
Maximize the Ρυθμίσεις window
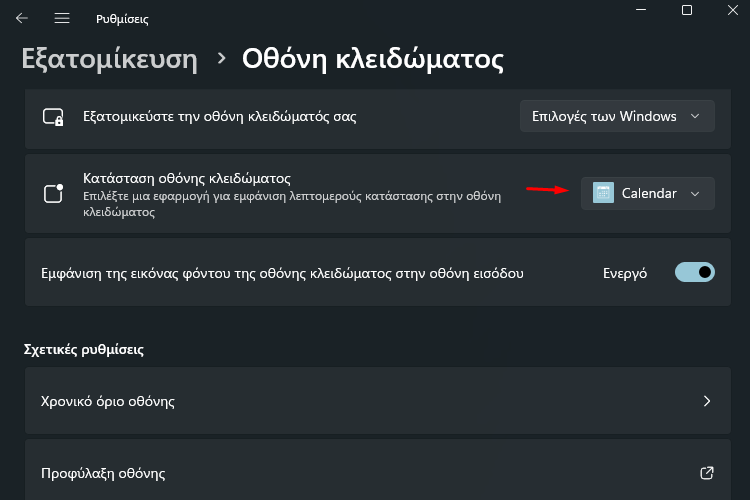point(687,10)
